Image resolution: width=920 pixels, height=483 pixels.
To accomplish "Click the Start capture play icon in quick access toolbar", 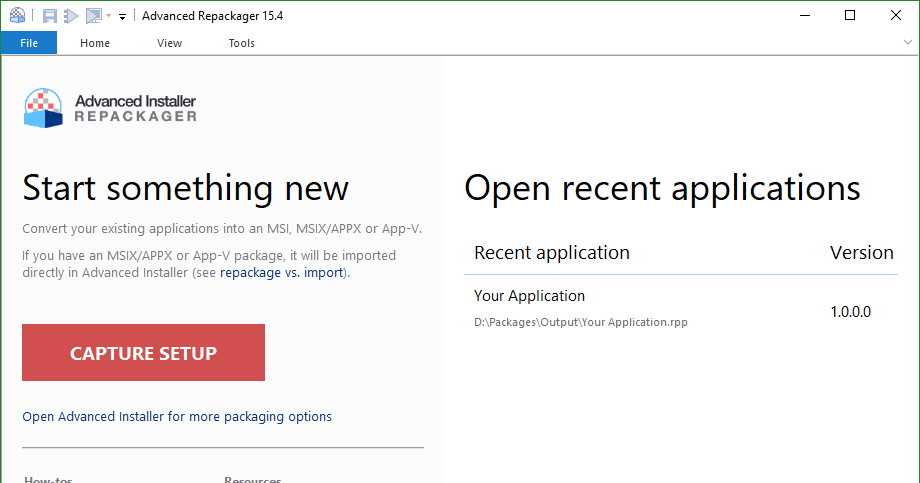I will pos(71,16).
